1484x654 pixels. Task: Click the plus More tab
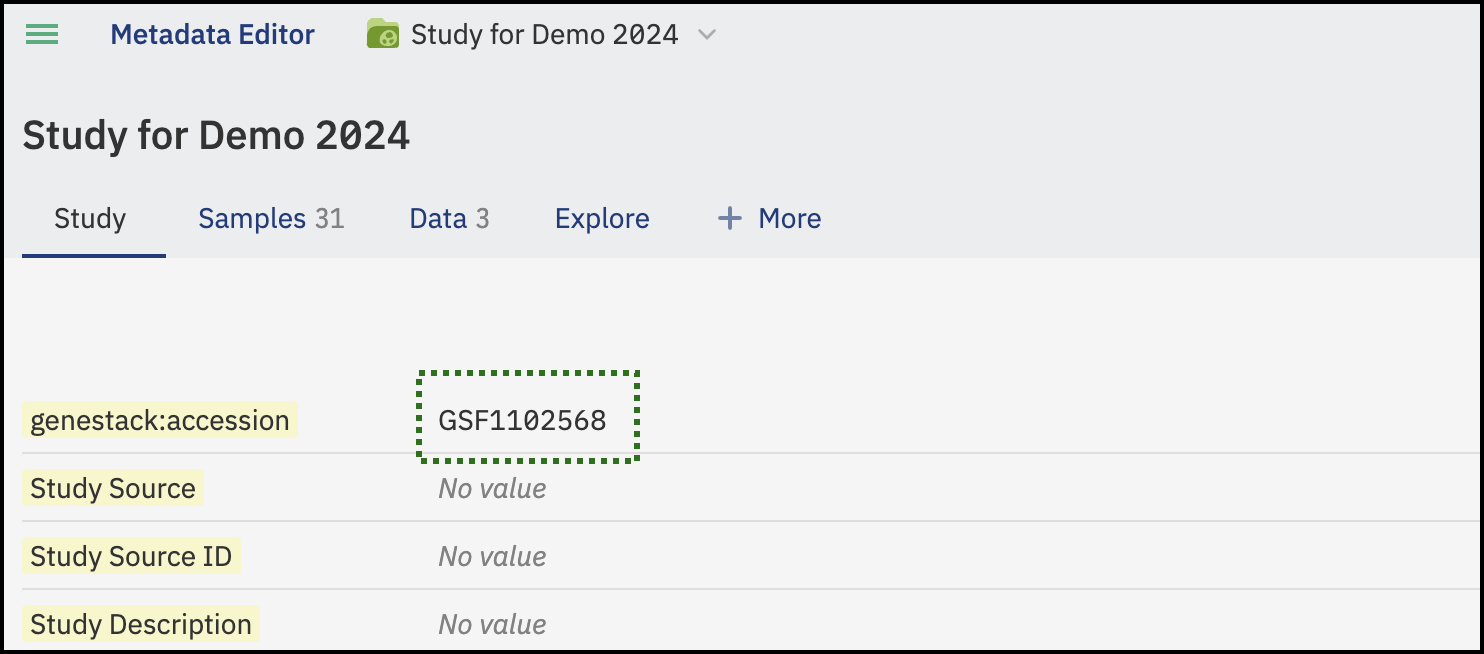pyautogui.click(x=770, y=219)
